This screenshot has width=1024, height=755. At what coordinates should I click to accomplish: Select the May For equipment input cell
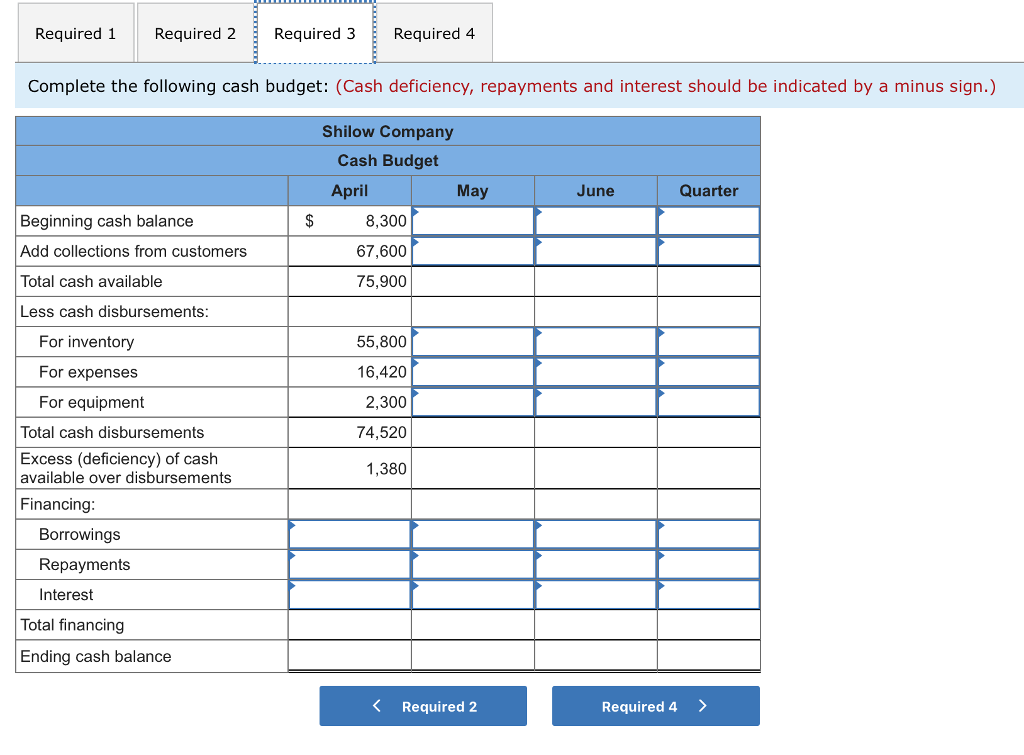[472, 402]
